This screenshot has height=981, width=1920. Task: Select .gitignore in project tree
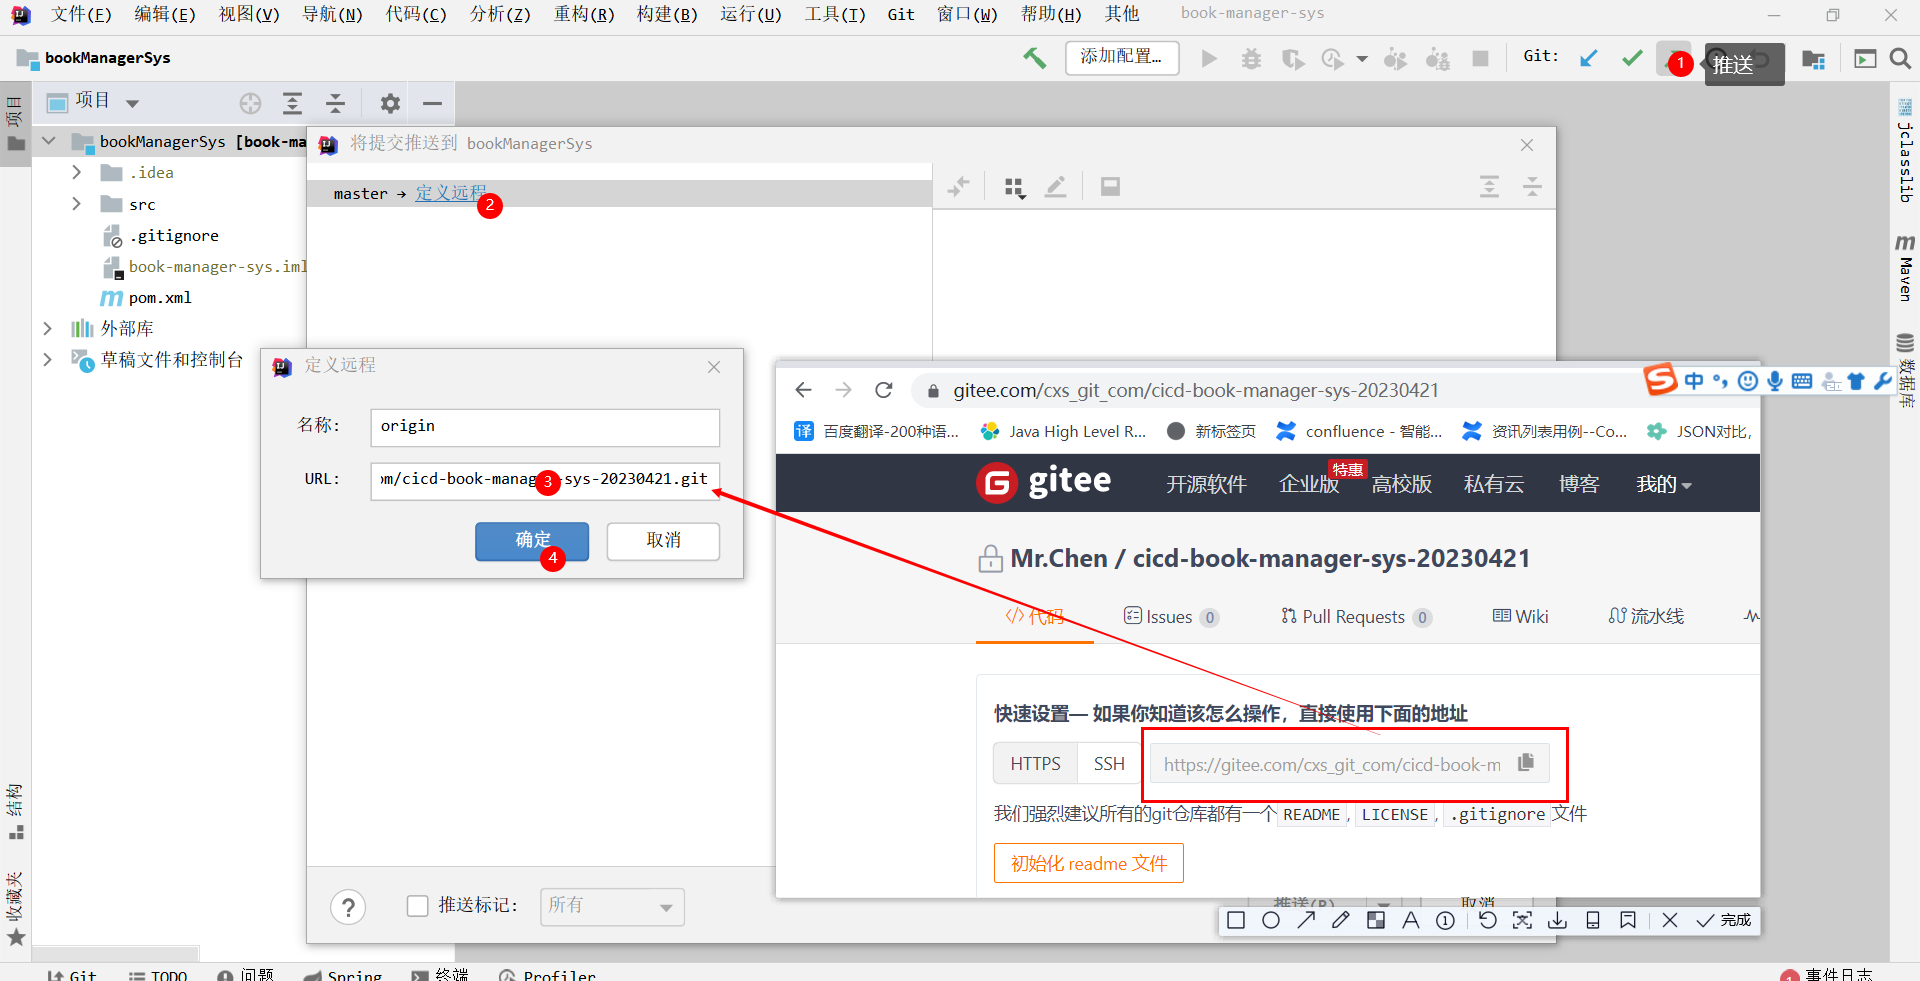point(173,236)
